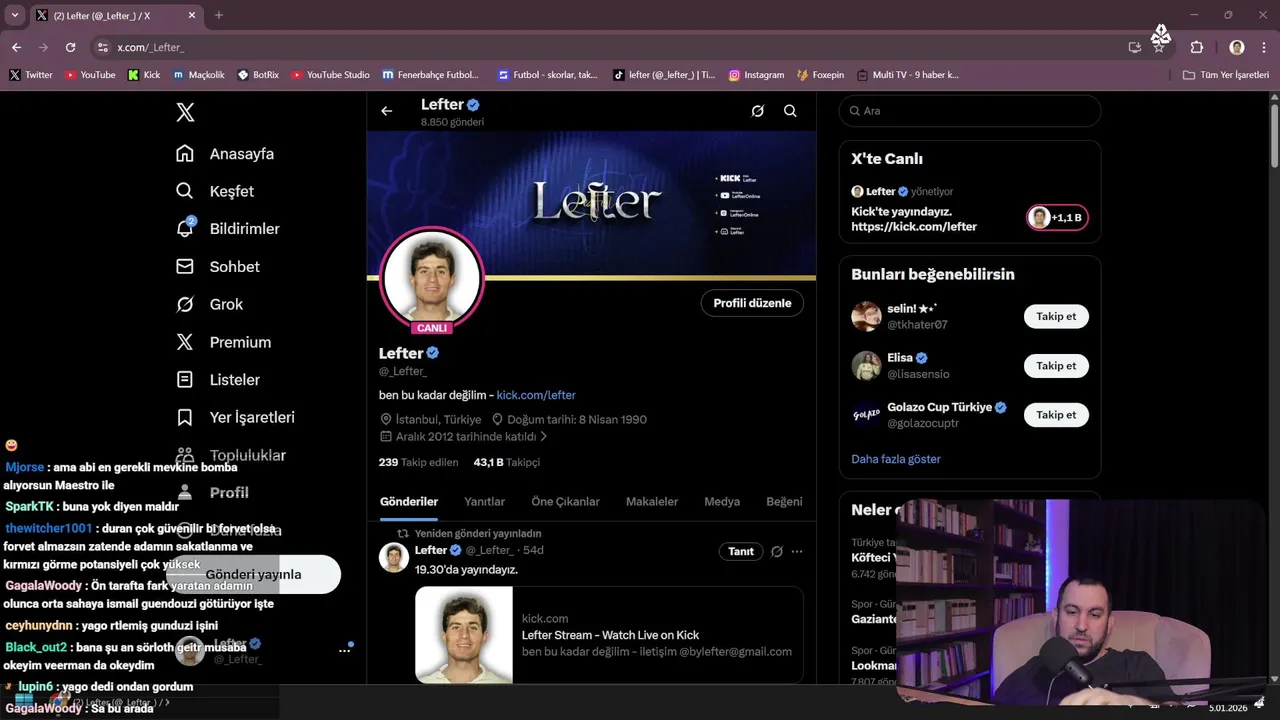The width and height of the screenshot is (1280, 720).
Task: Click Daha fazla göster link
Action: click(896, 459)
